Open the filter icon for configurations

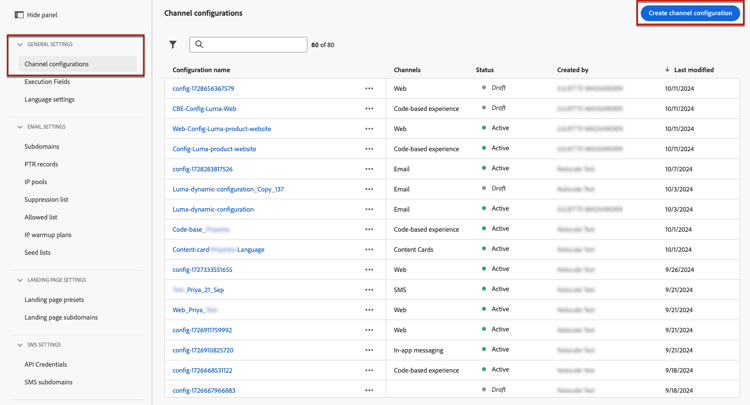(173, 45)
